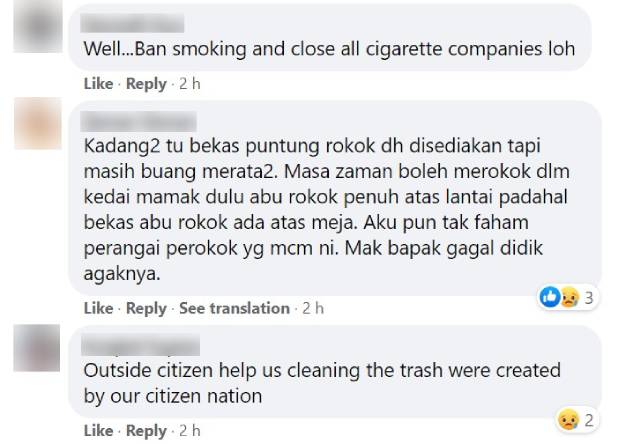View the 2 reactions count
This screenshot has height=444, width=633.
(x=589, y=420)
